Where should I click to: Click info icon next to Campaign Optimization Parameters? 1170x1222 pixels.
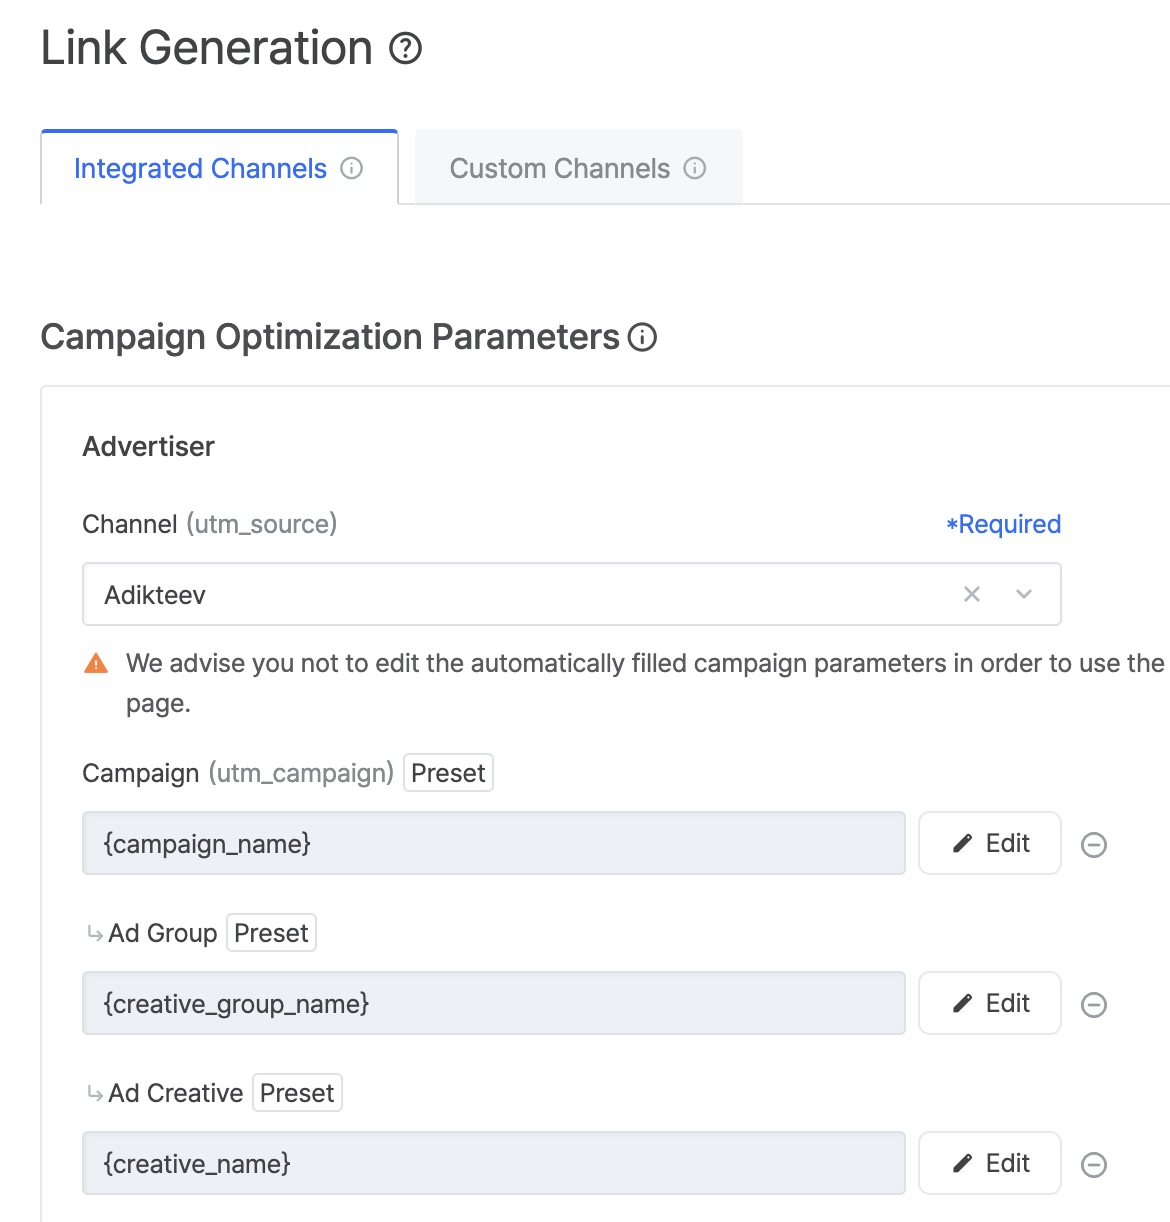pyautogui.click(x=642, y=338)
